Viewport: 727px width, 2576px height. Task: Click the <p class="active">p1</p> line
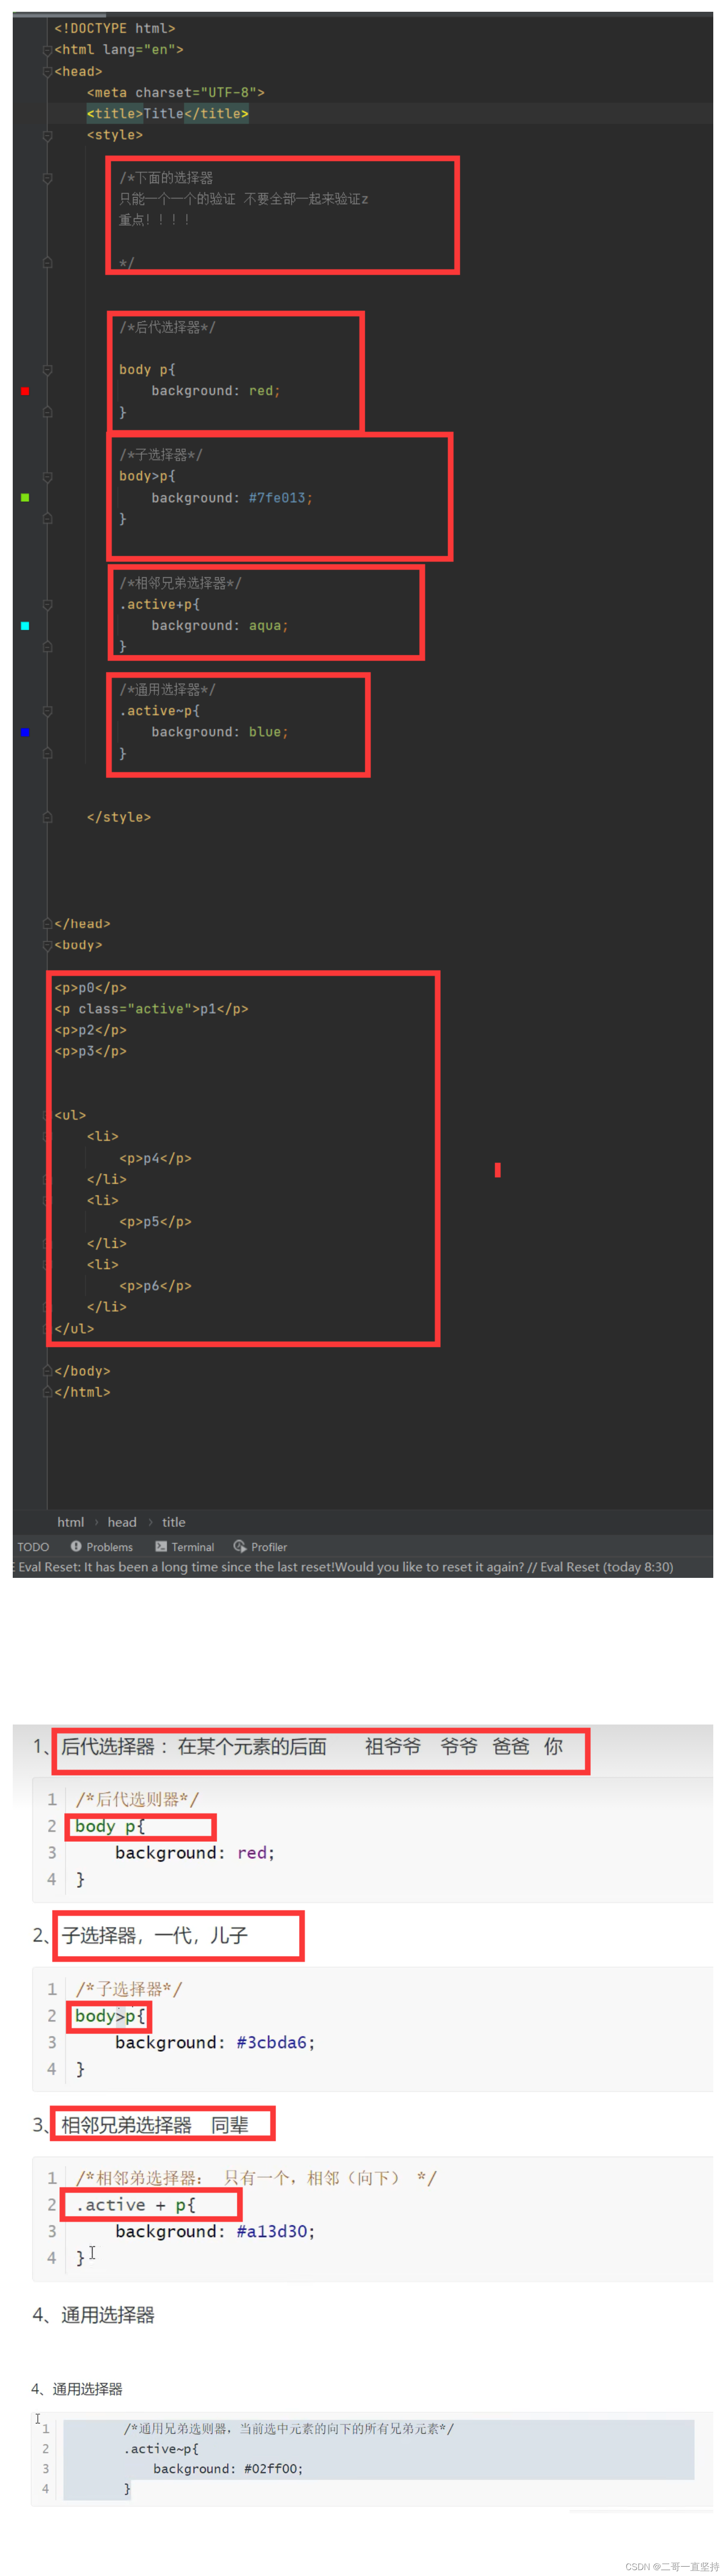(151, 1009)
